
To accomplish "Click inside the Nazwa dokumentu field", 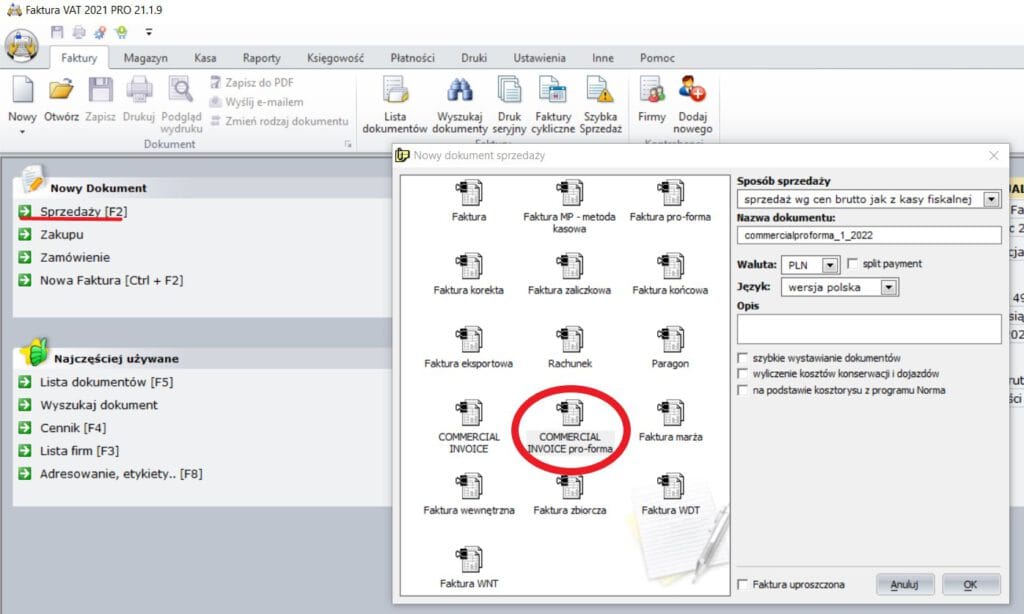I will (x=868, y=234).
